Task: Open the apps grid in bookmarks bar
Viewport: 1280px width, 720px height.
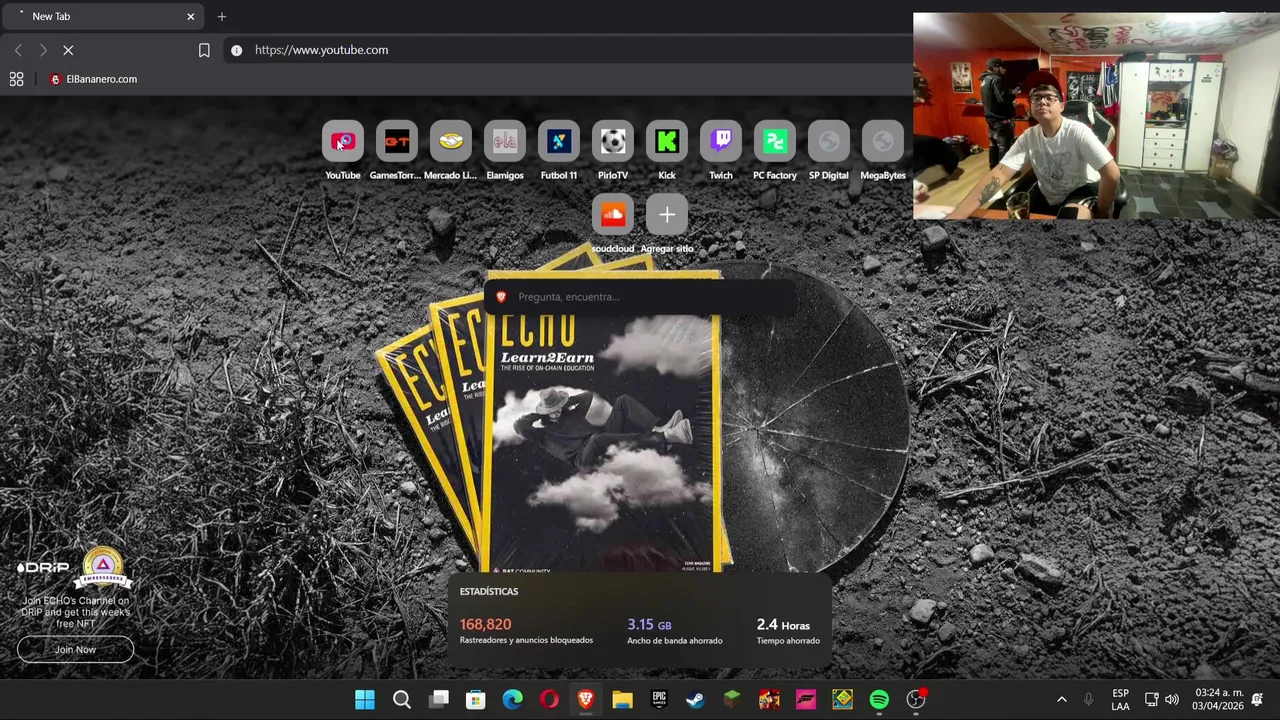Action: [x=16, y=79]
